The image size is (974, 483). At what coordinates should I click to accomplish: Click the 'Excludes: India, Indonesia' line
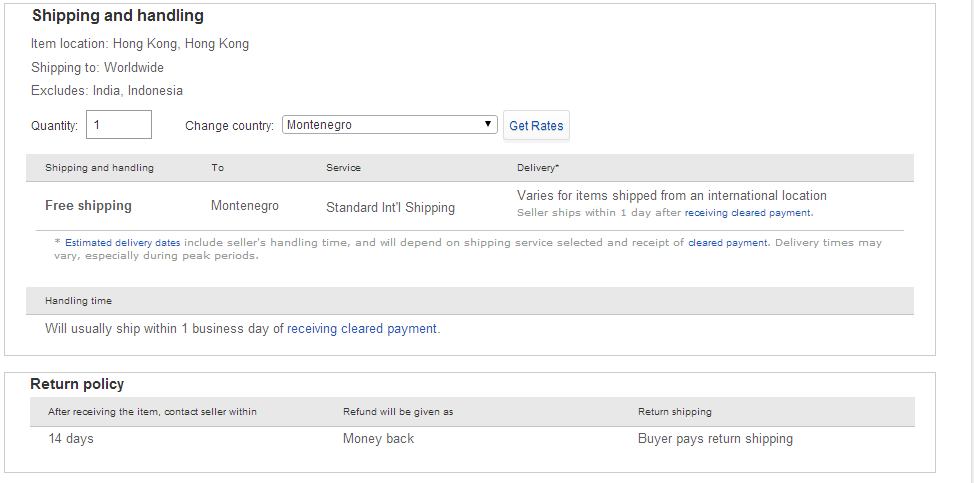click(107, 90)
